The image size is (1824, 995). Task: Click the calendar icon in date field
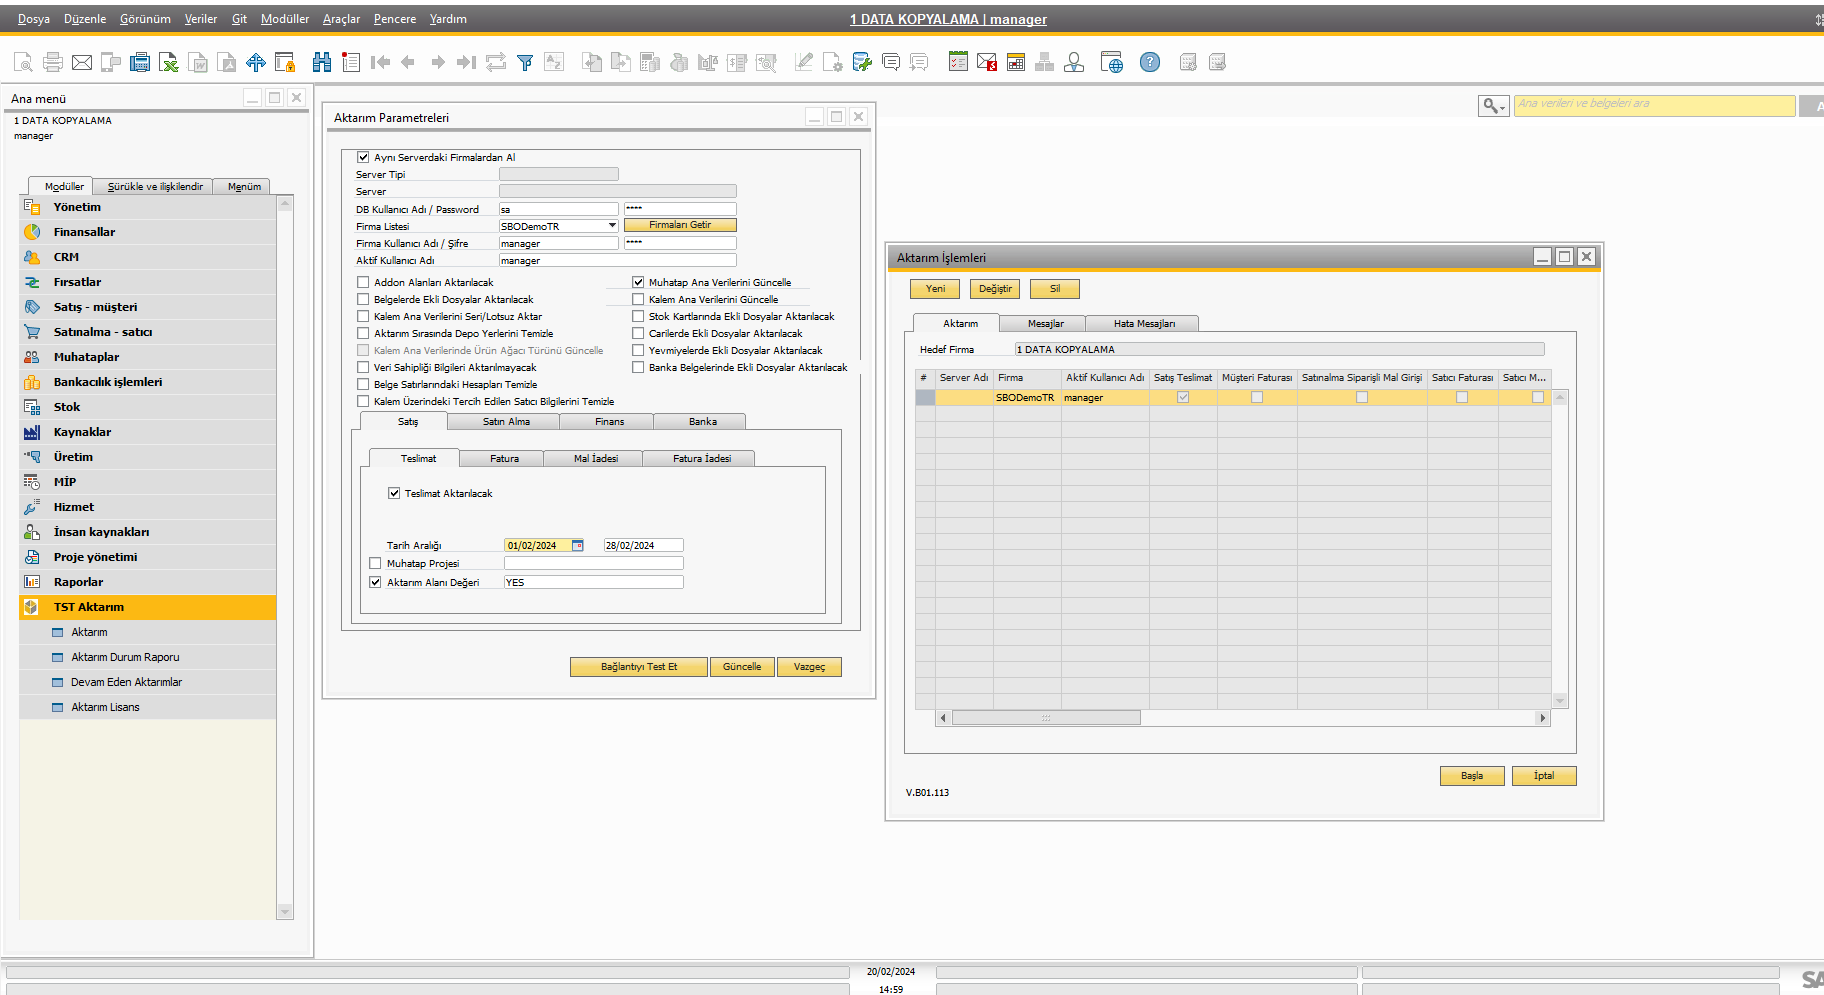click(577, 546)
